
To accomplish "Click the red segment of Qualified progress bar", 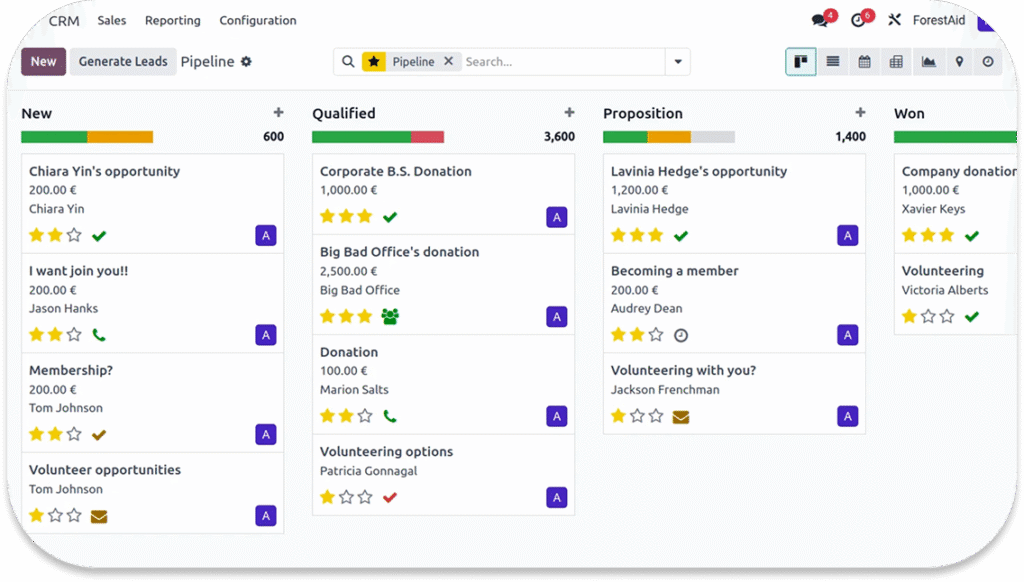I will tap(427, 137).
